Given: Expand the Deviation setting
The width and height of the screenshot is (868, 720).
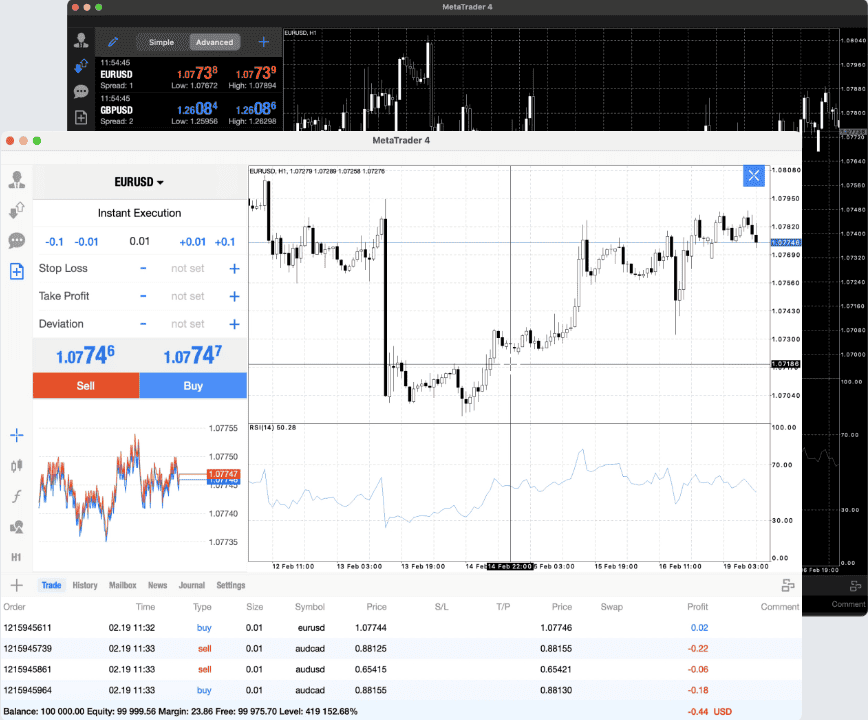Looking at the screenshot, I should (233, 324).
